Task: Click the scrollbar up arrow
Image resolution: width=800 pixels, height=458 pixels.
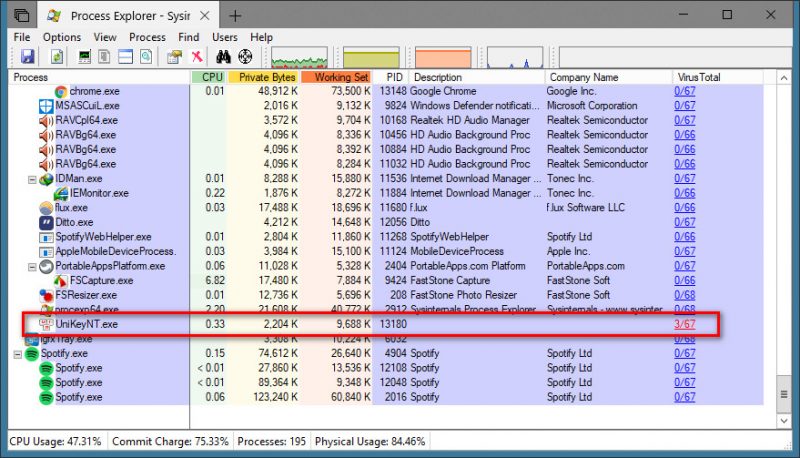Action: 784,78
